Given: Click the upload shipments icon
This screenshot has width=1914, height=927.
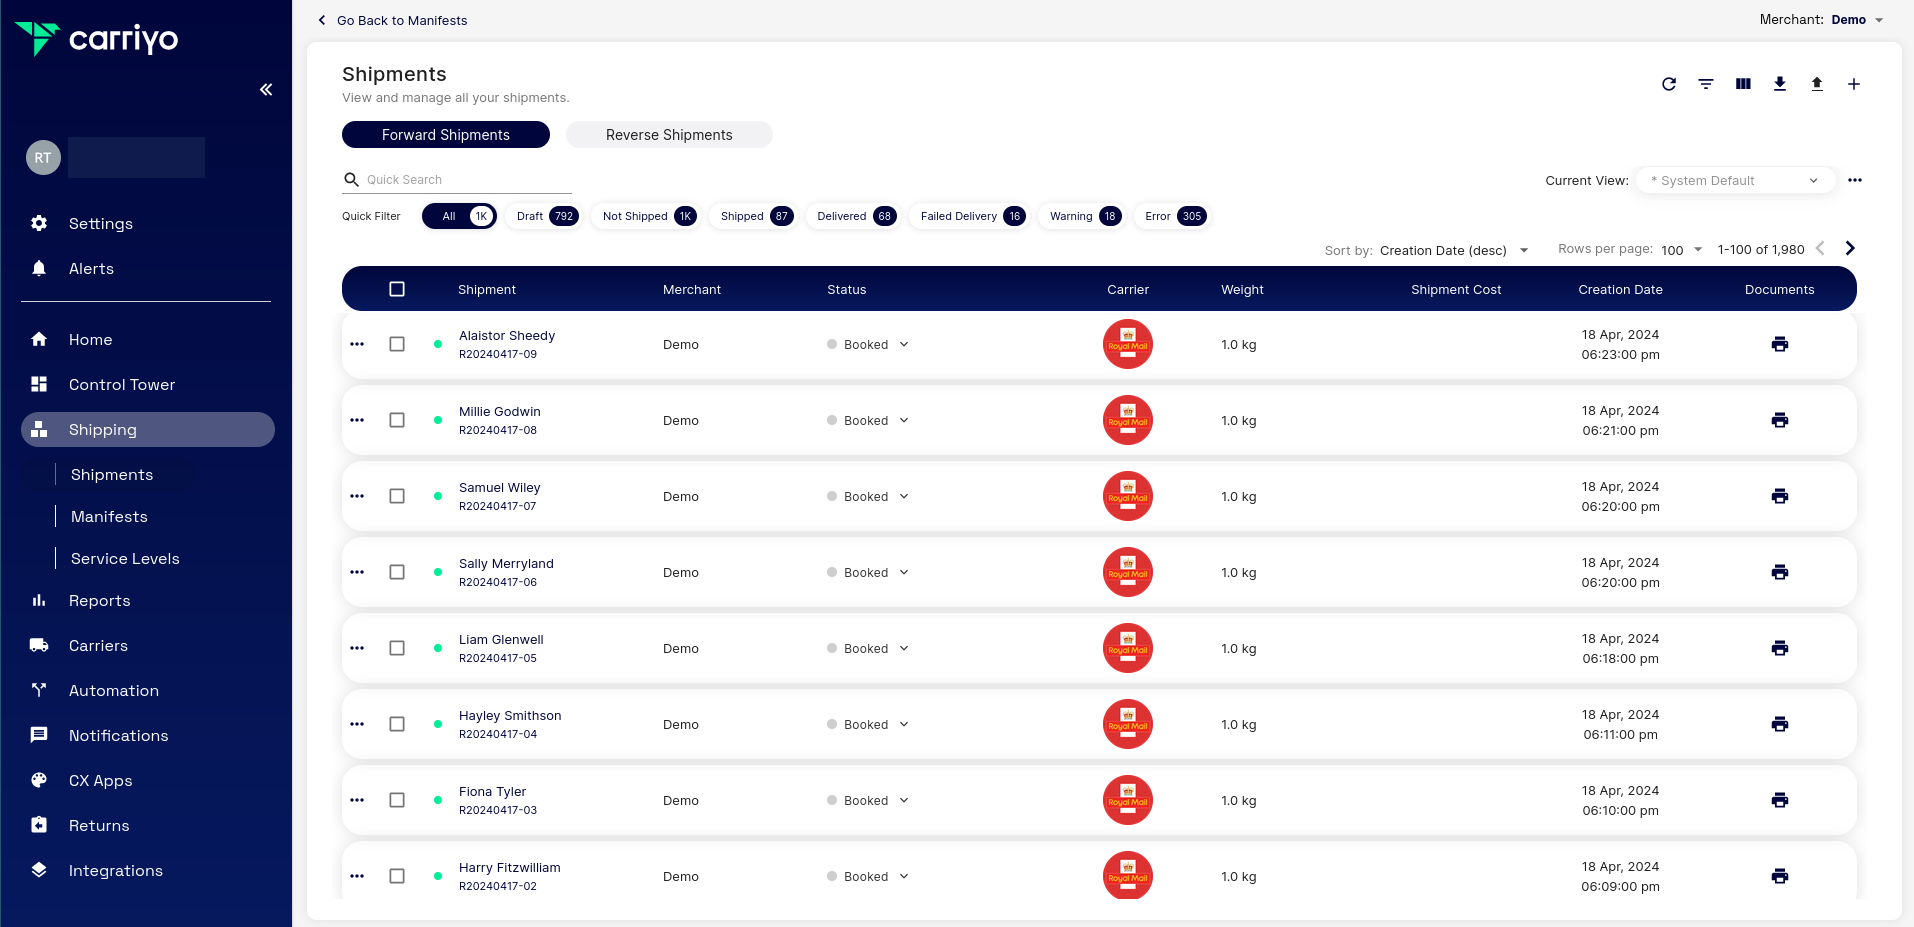Looking at the screenshot, I should [1817, 84].
